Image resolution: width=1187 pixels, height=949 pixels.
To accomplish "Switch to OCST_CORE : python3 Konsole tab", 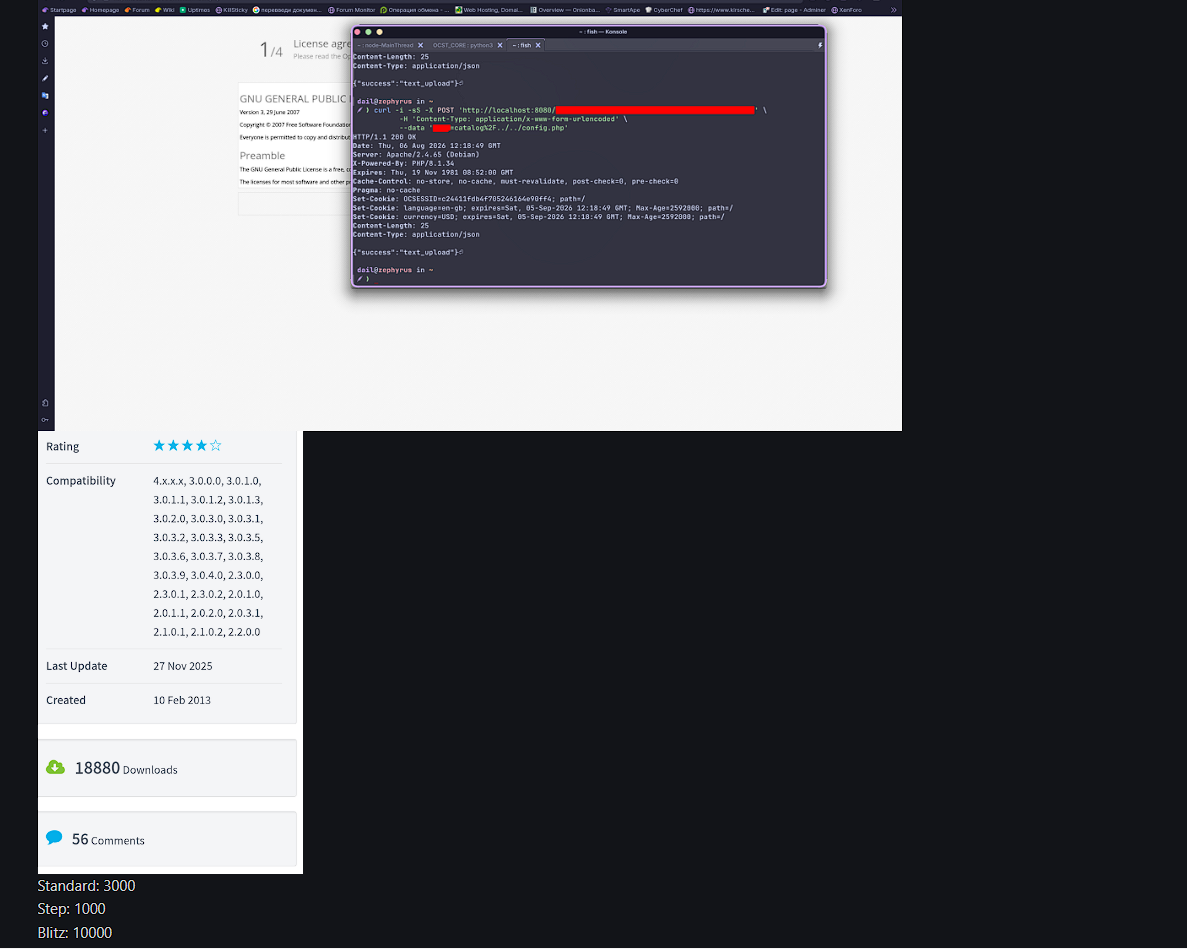I will coord(463,45).
